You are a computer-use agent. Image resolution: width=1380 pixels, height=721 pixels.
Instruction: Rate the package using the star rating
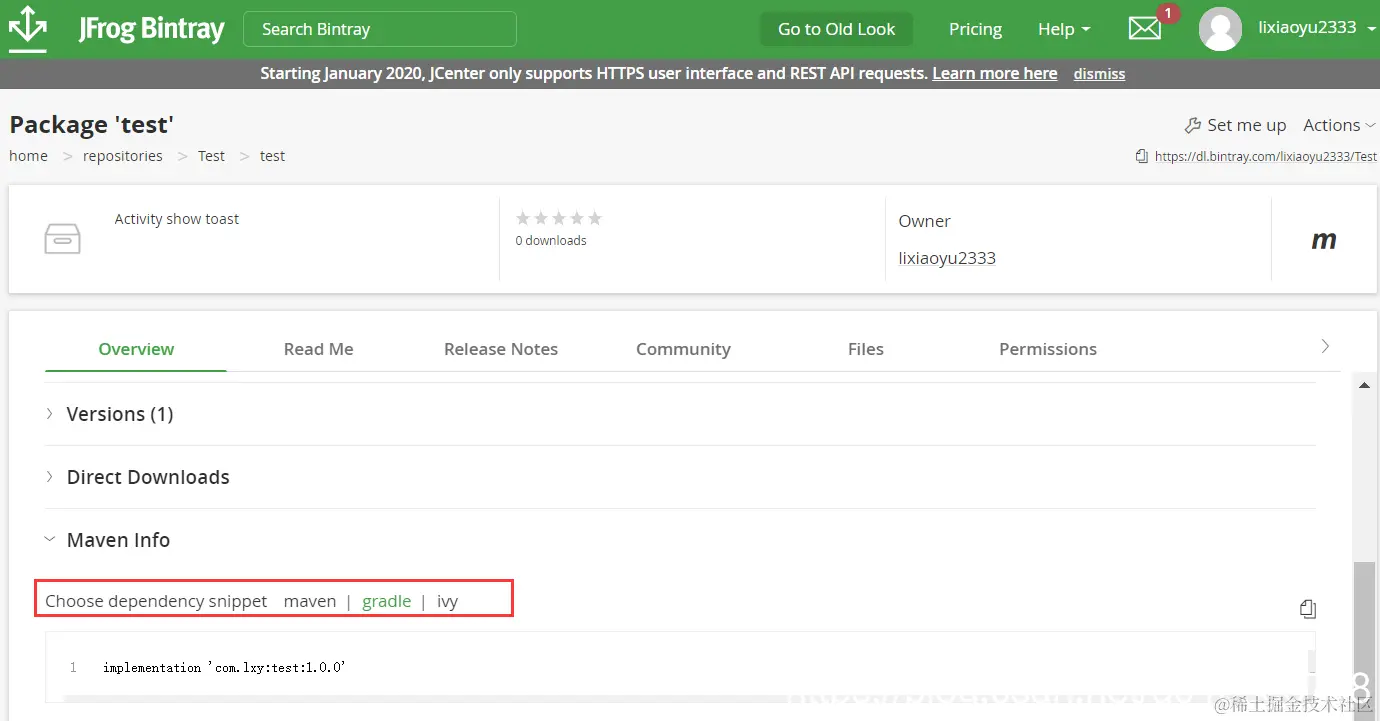[x=559, y=218]
